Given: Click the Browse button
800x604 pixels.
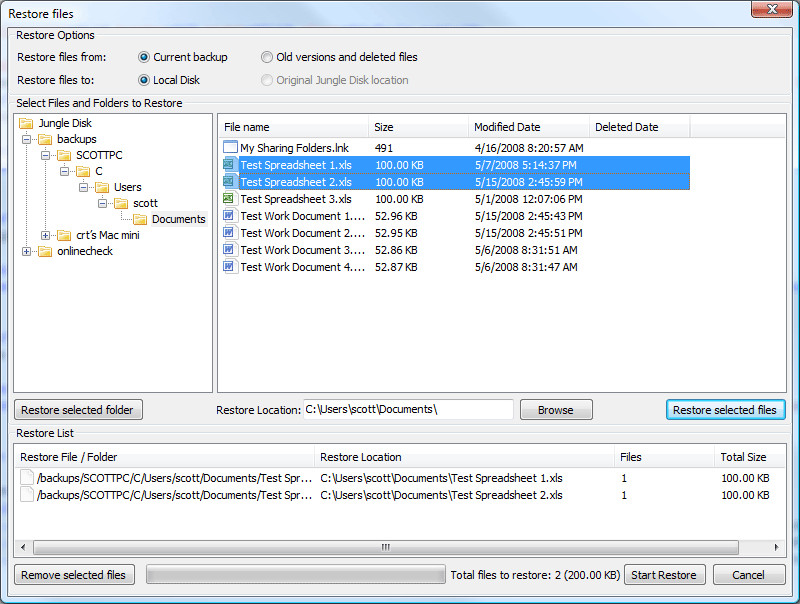Looking at the screenshot, I should click(x=556, y=410).
